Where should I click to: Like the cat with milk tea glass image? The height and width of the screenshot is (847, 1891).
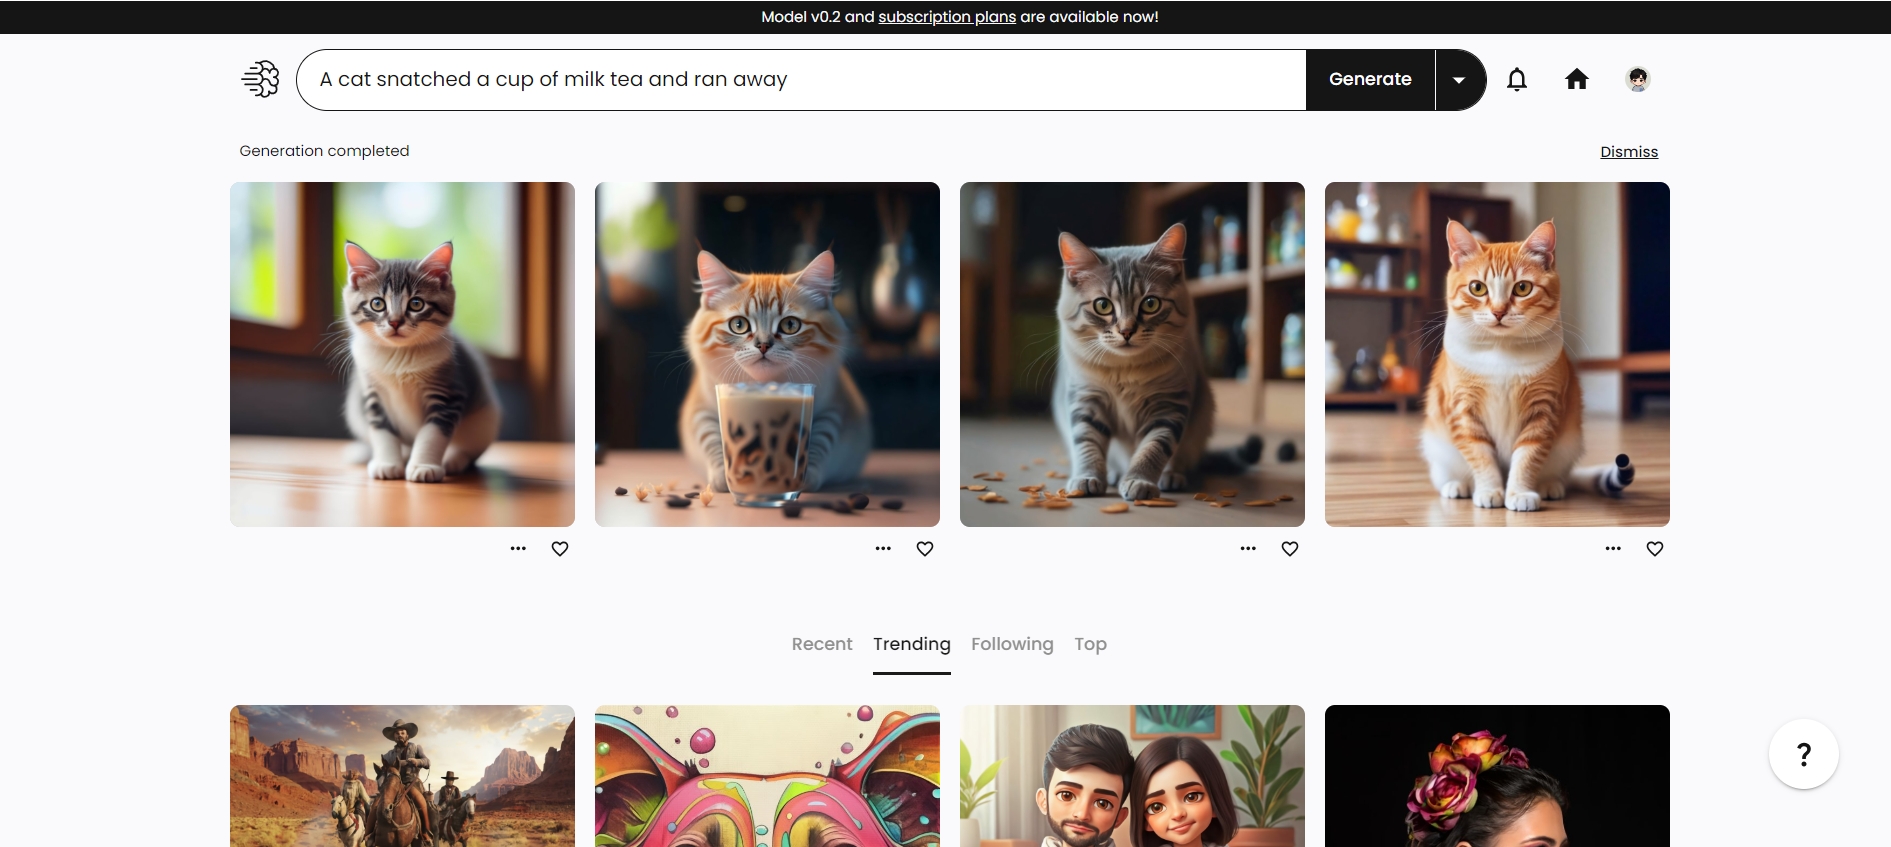click(x=925, y=549)
